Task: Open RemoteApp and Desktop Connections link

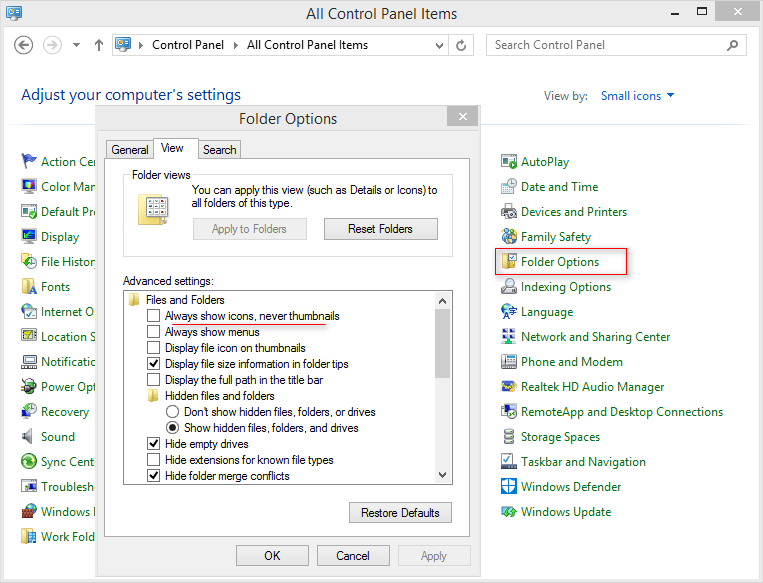Action: point(621,411)
